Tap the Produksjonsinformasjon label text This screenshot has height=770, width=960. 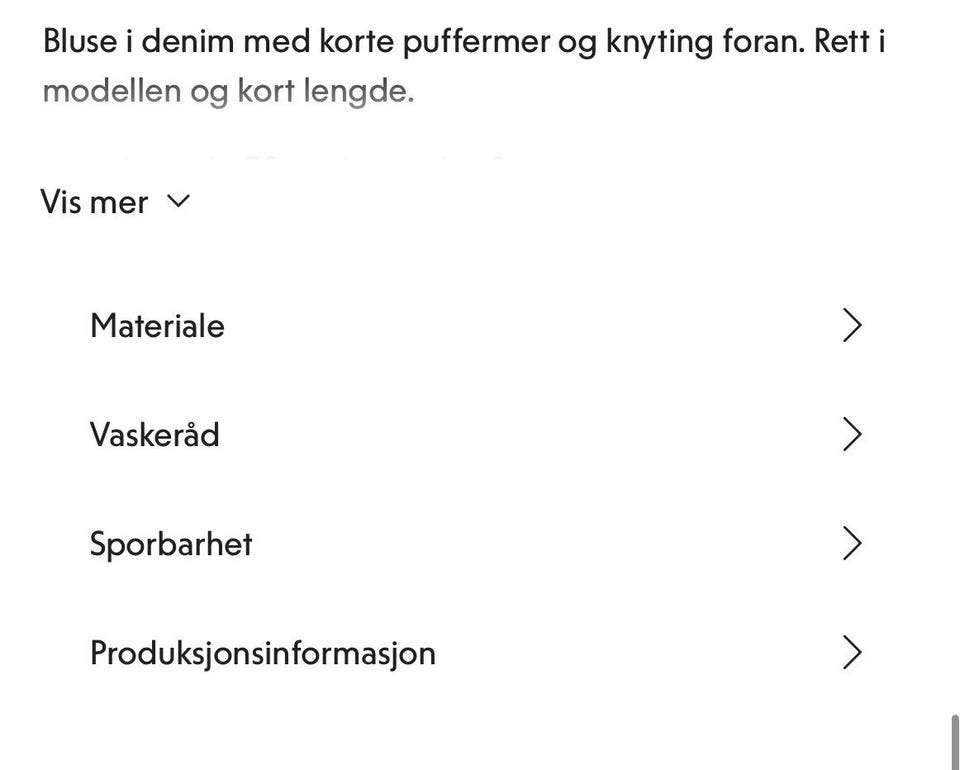pos(262,653)
